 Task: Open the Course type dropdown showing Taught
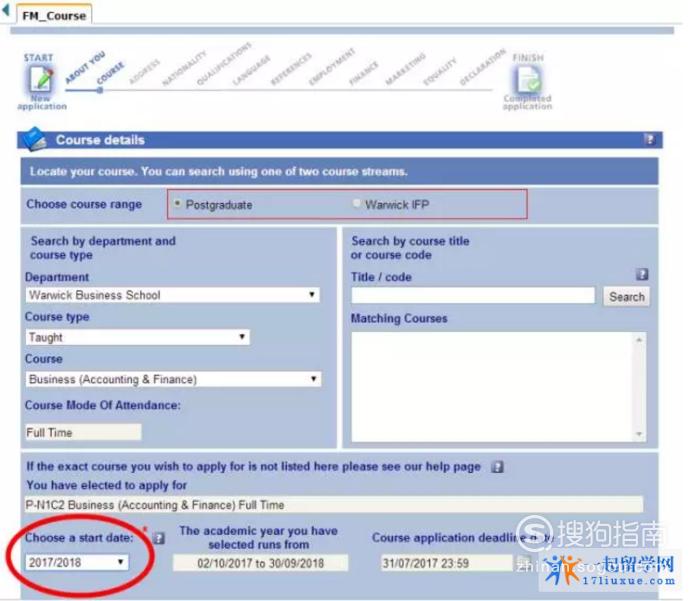[138, 337]
